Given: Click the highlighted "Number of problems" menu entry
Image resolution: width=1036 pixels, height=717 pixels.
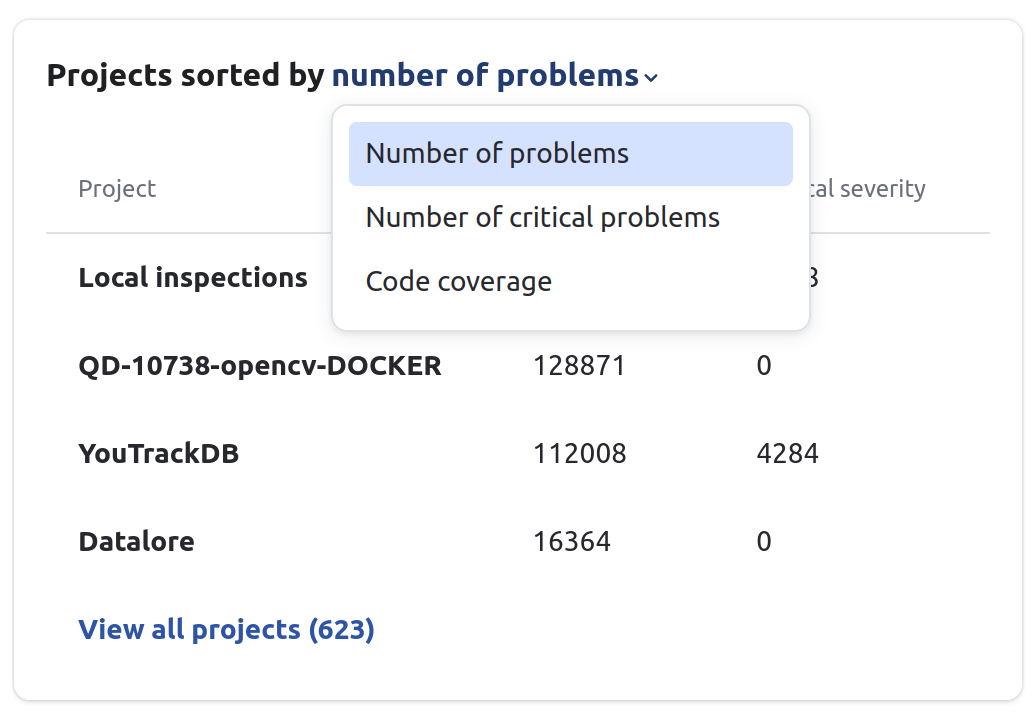Looking at the screenshot, I should tap(498, 153).
